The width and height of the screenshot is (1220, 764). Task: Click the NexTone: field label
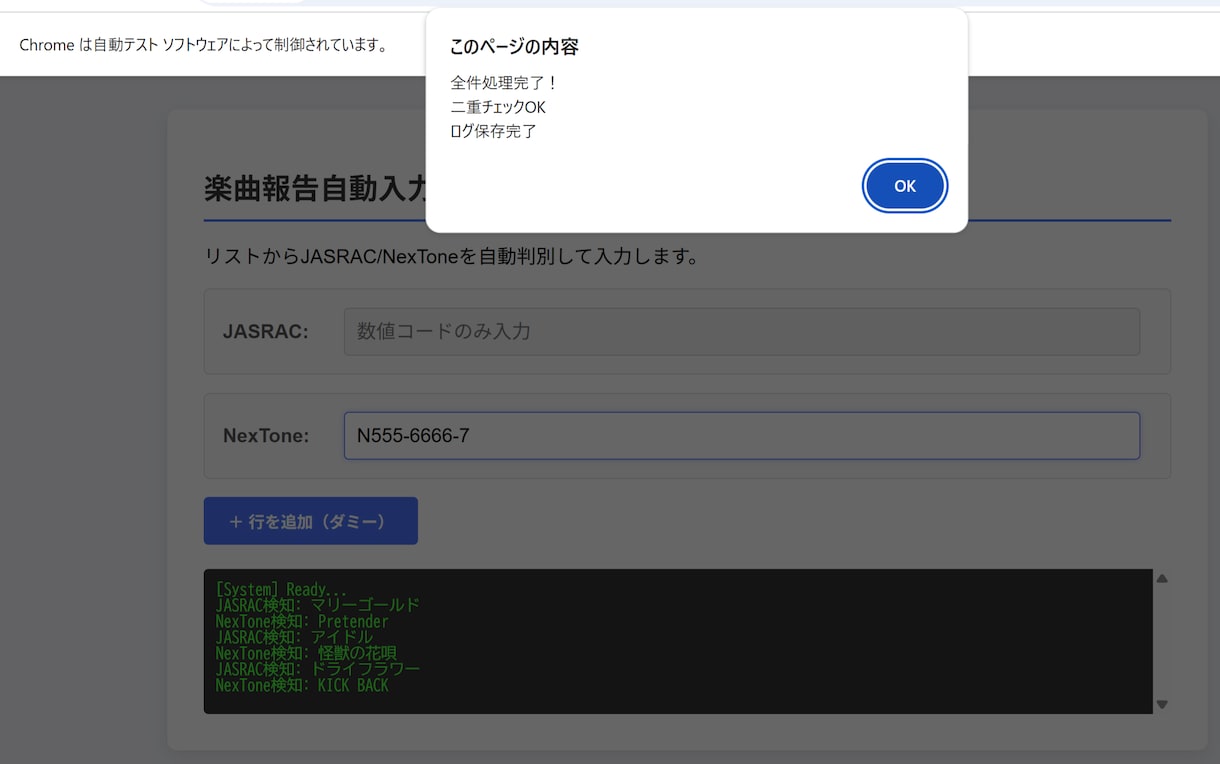pyautogui.click(x=266, y=436)
